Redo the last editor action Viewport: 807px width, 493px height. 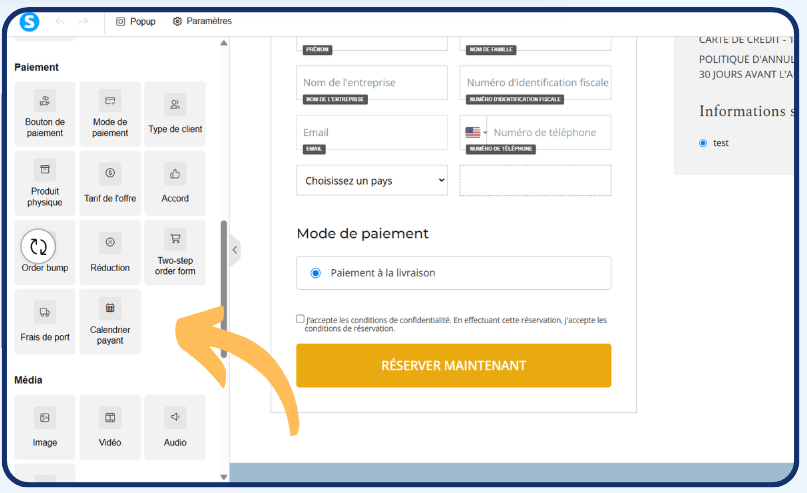83,22
